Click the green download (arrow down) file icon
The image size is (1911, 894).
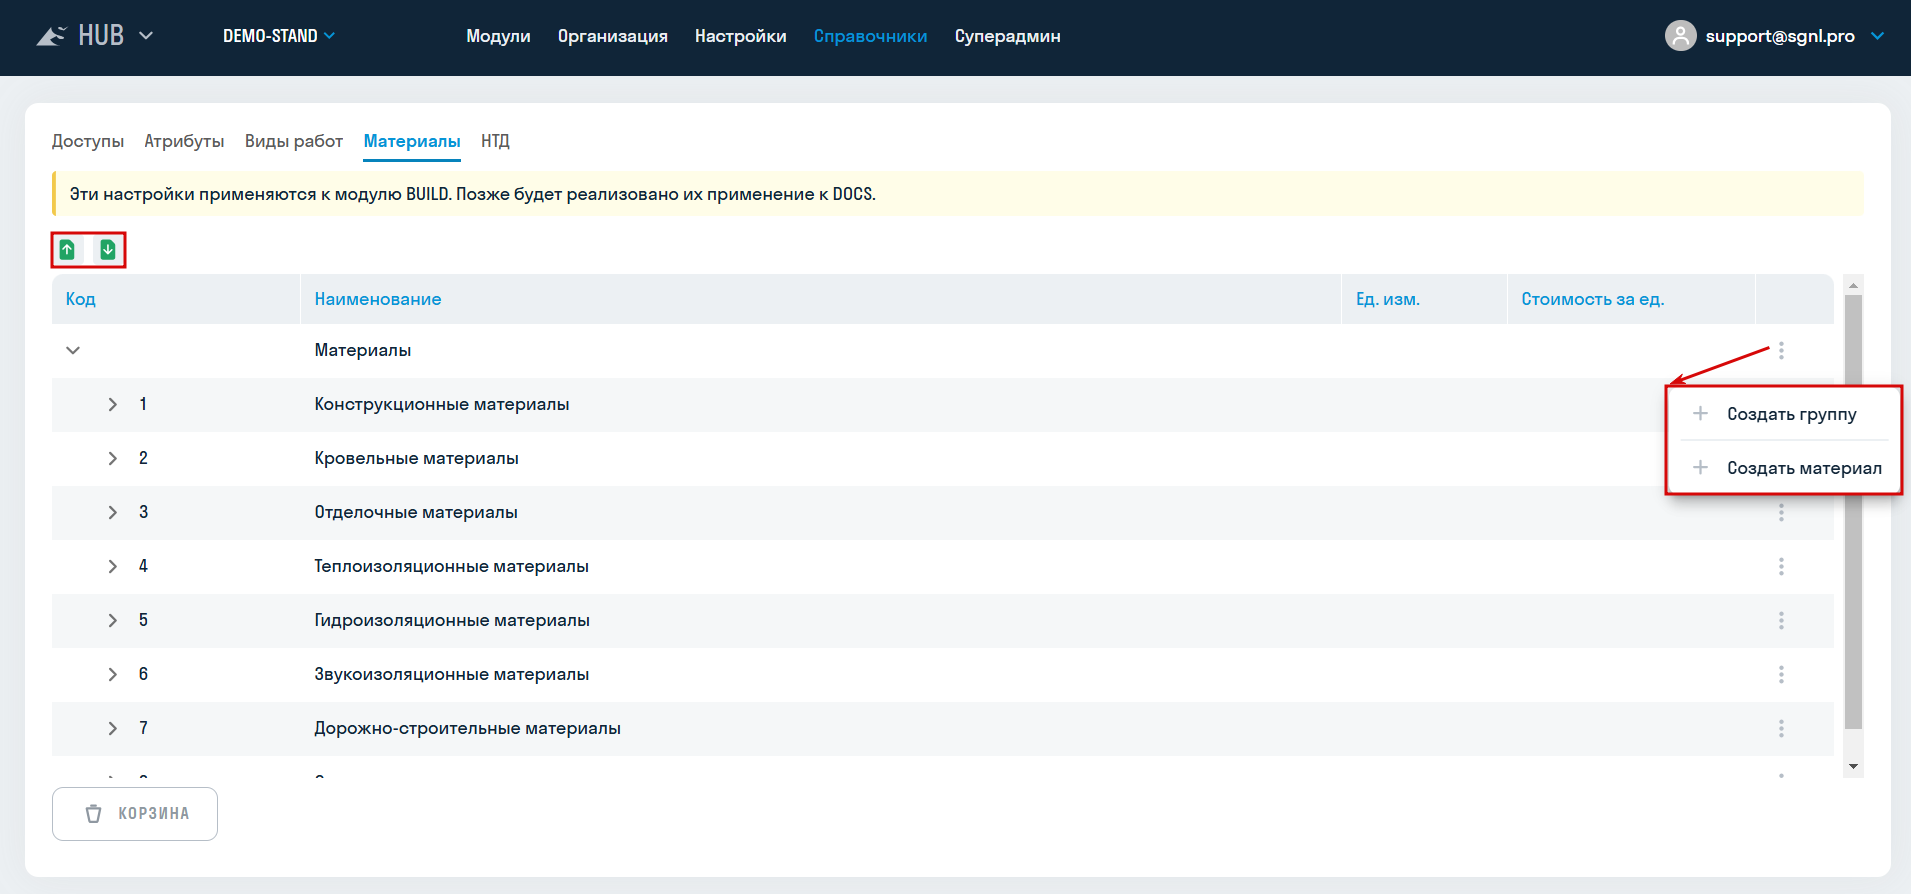pyautogui.click(x=108, y=249)
